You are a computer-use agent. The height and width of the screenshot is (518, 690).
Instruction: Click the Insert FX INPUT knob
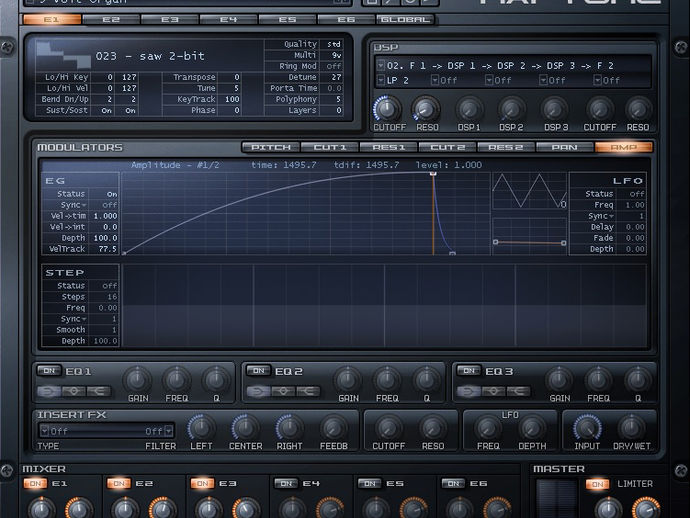587,427
